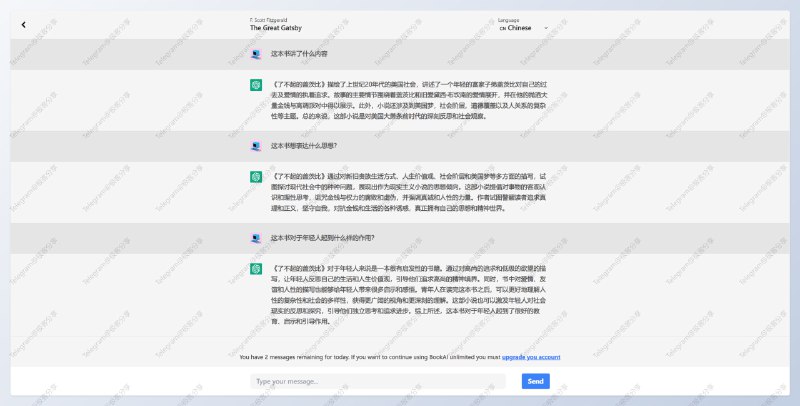Click the answer paragraph mentioning 人生价值观
Screen dimensions: 800x406
(x=409, y=192)
